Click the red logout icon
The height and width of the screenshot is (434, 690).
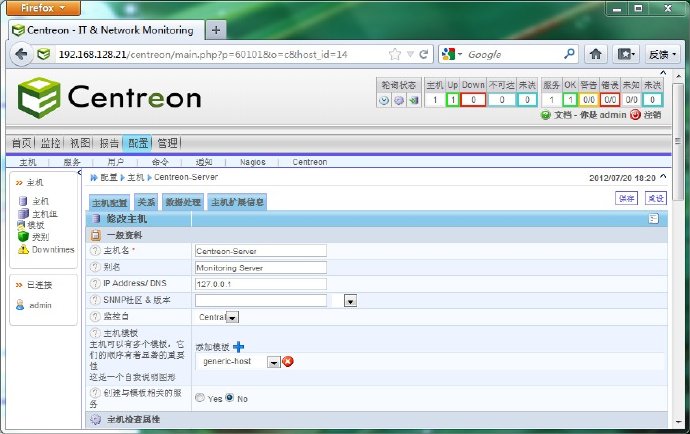(635, 115)
